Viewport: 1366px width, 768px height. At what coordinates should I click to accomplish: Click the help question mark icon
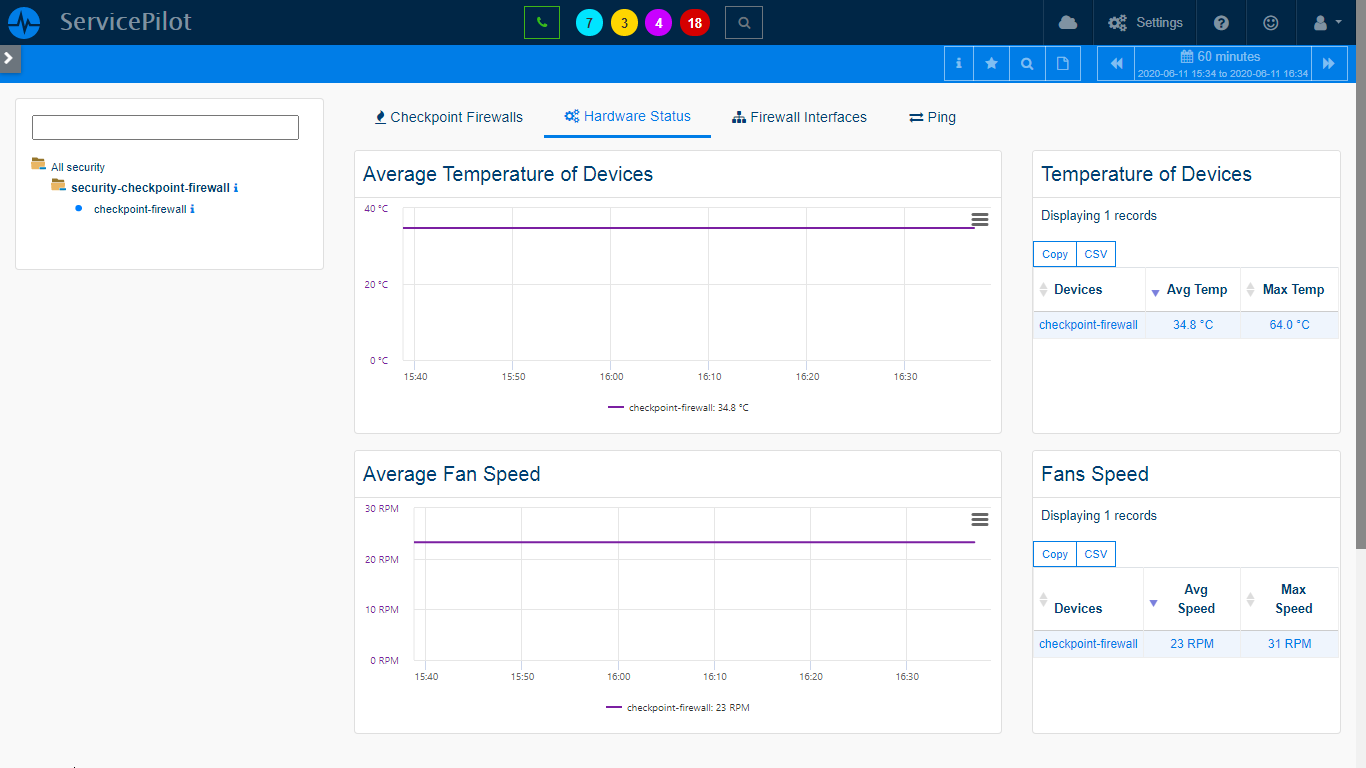(1221, 22)
